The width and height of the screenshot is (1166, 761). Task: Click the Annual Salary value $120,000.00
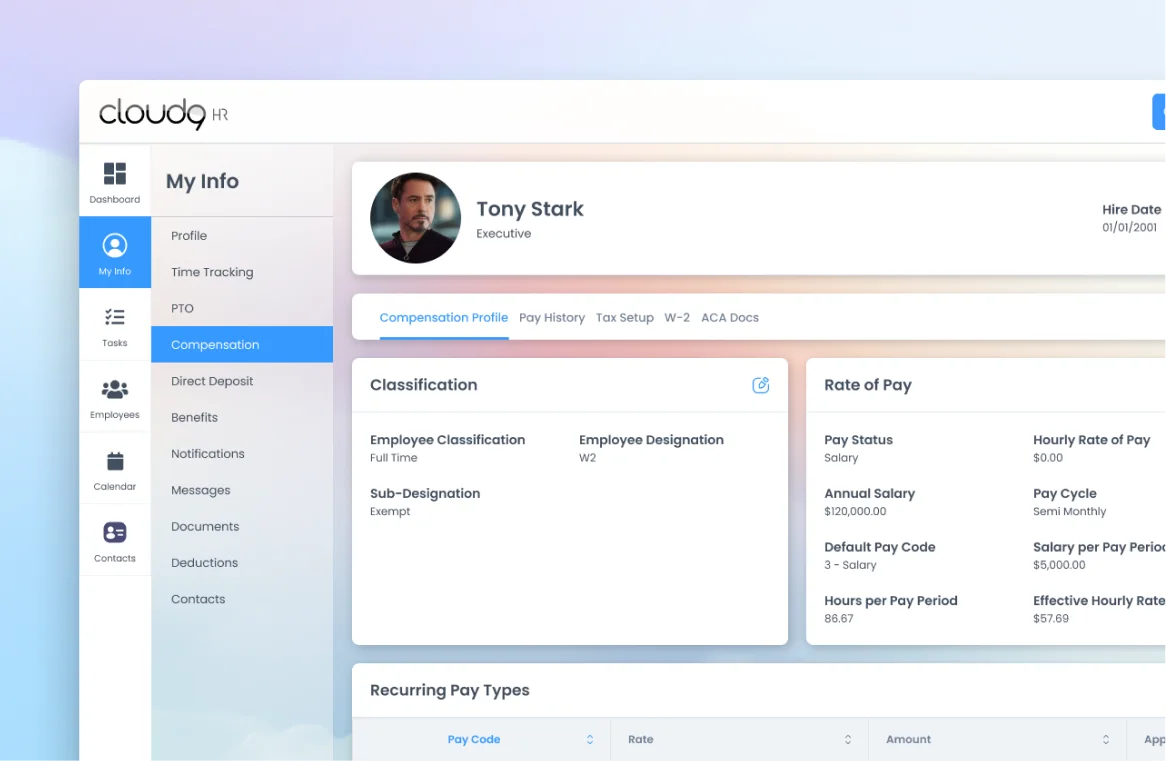tap(855, 512)
